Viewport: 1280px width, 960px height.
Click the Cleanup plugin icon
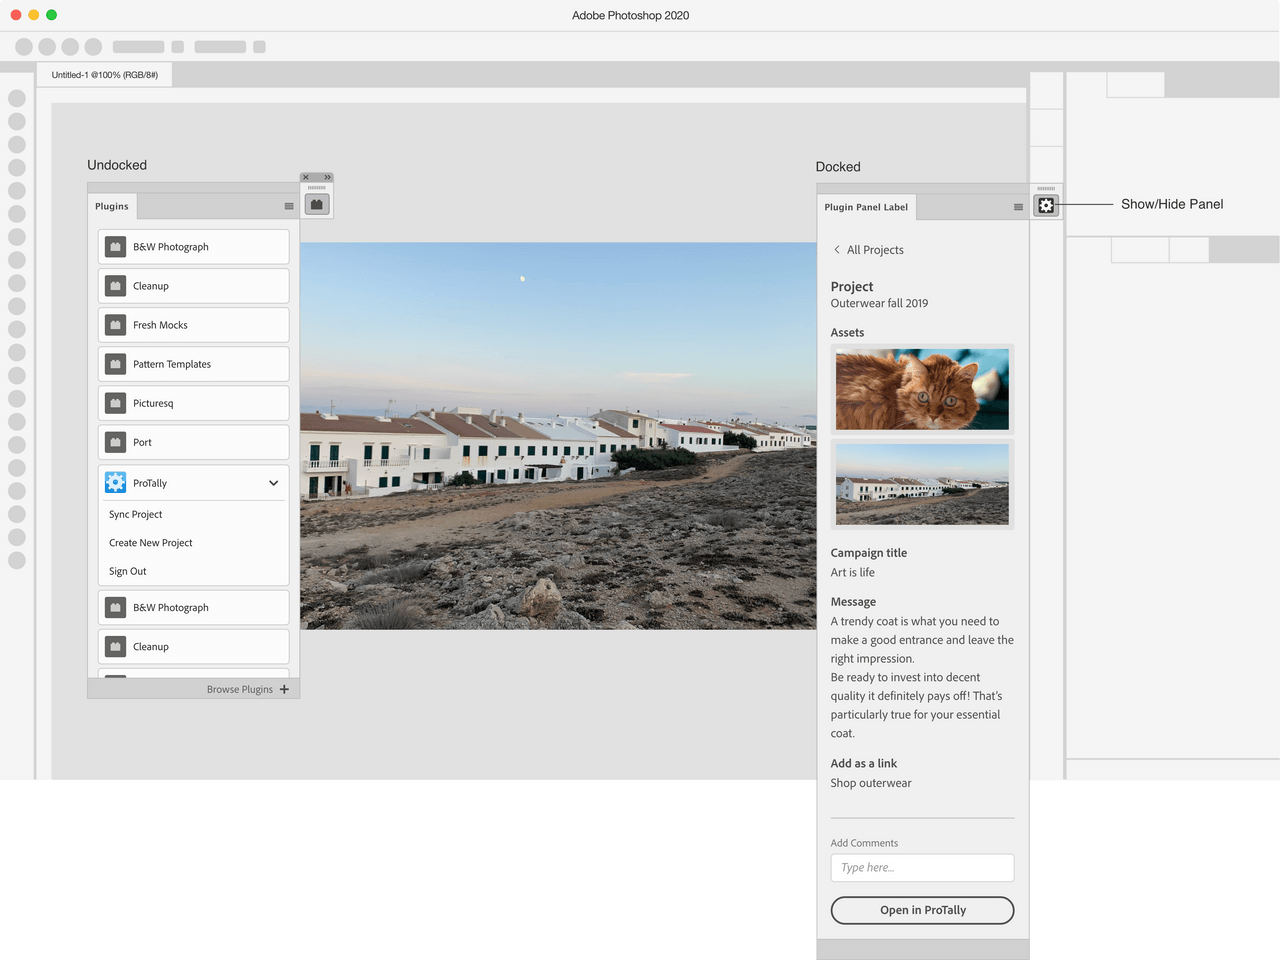(x=114, y=285)
